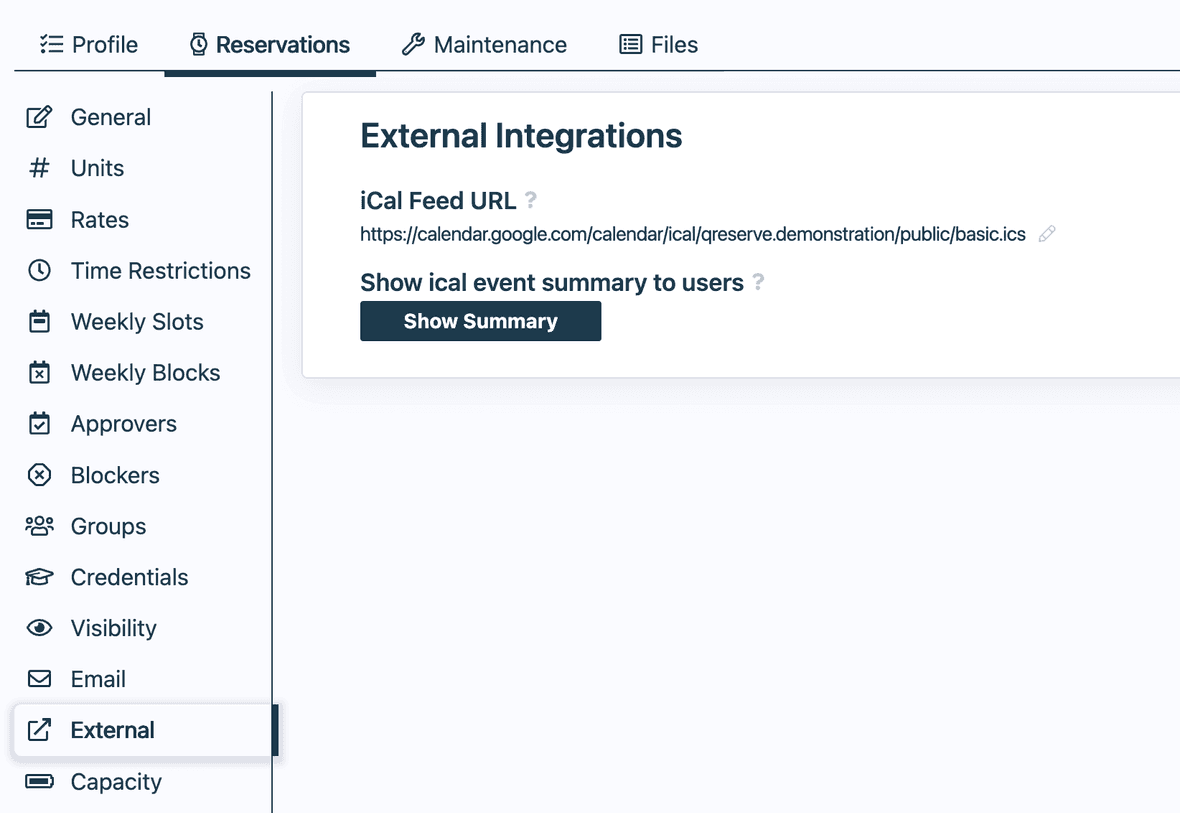Open Weekly Slots calendar icon
The height and width of the screenshot is (813, 1180).
[39, 321]
